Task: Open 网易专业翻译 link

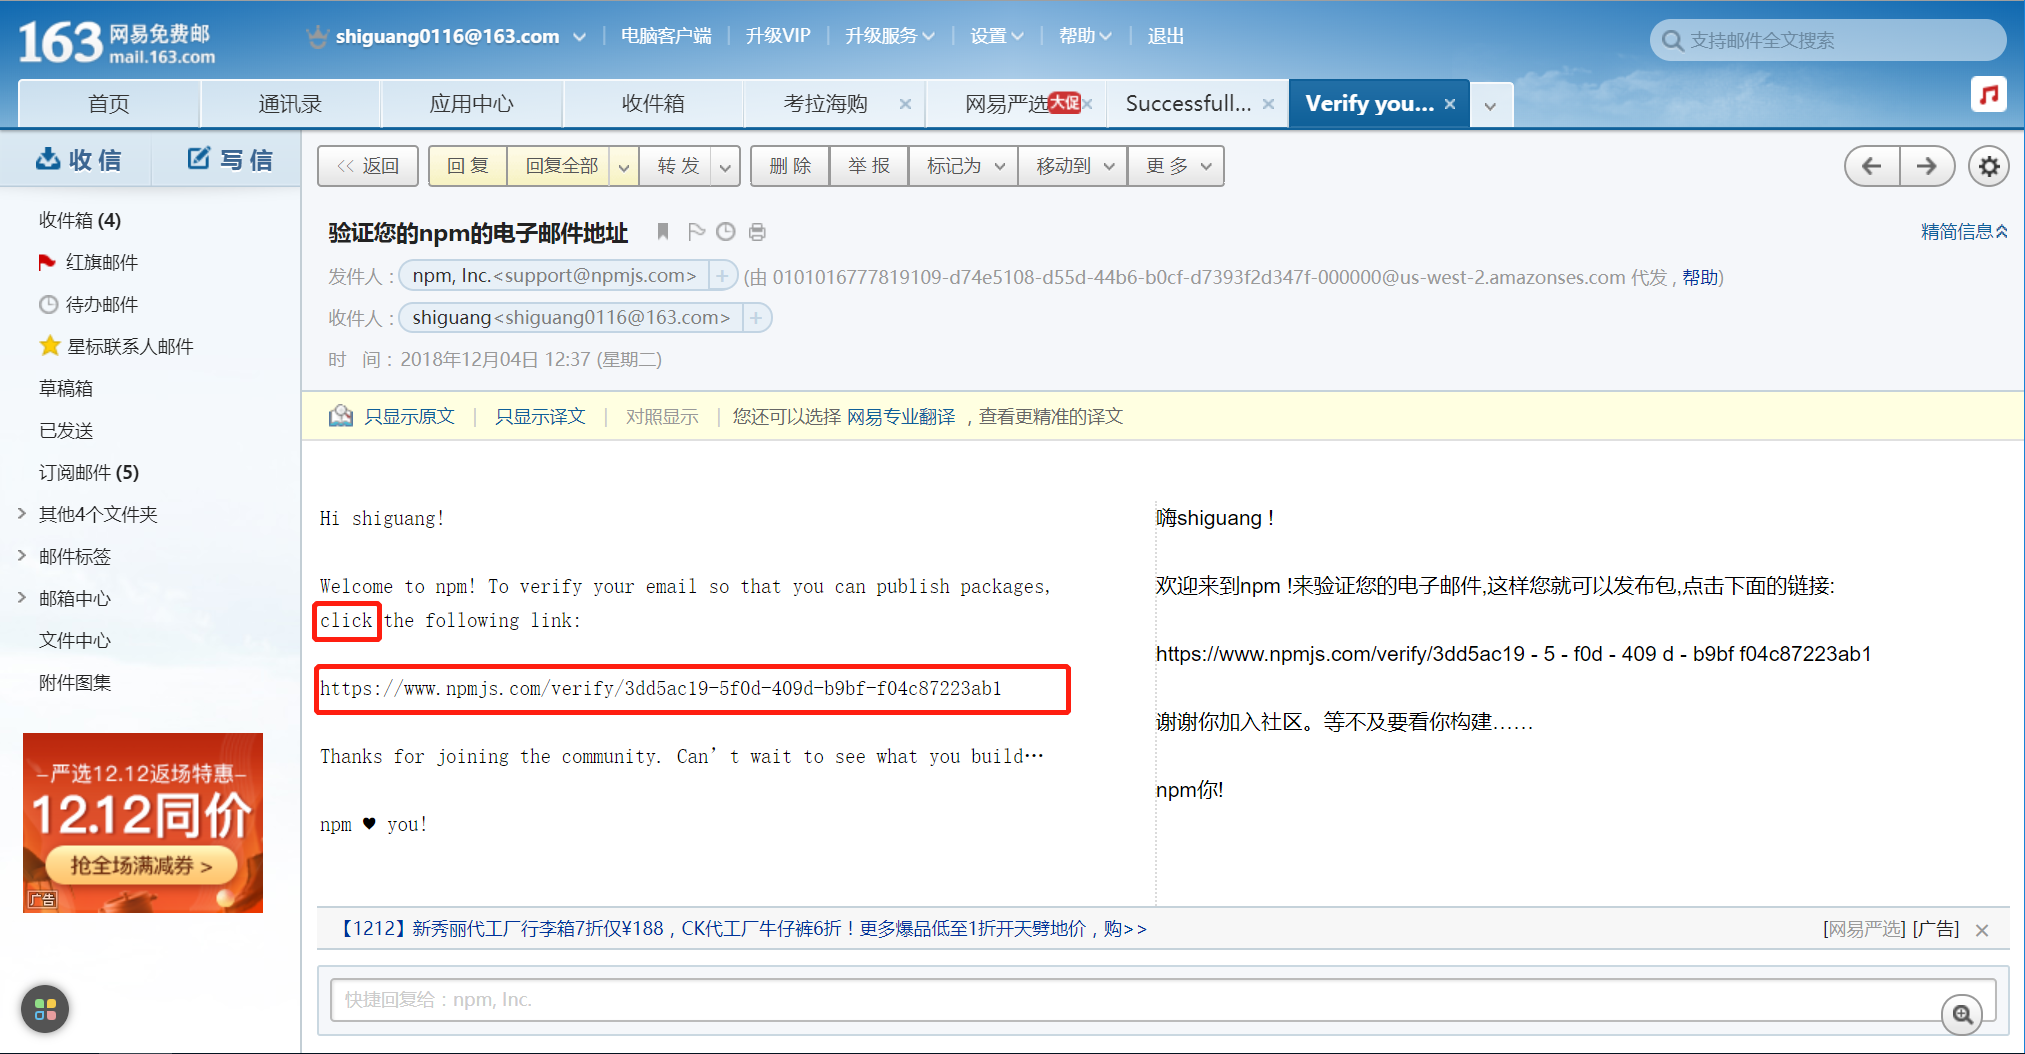Action: tap(901, 417)
